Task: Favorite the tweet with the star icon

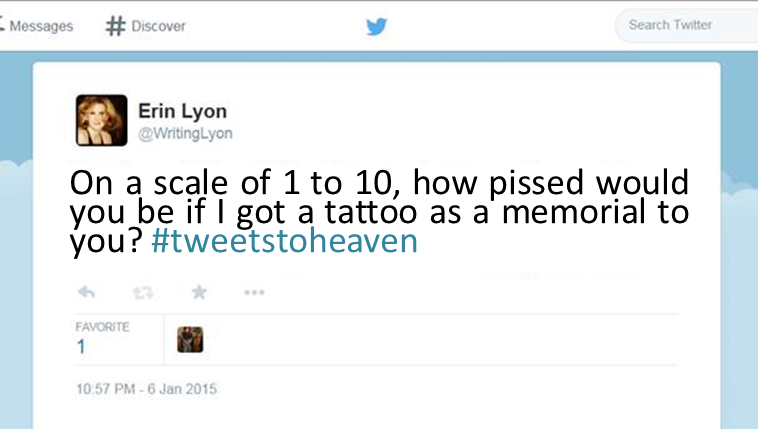Action: (199, 292)
